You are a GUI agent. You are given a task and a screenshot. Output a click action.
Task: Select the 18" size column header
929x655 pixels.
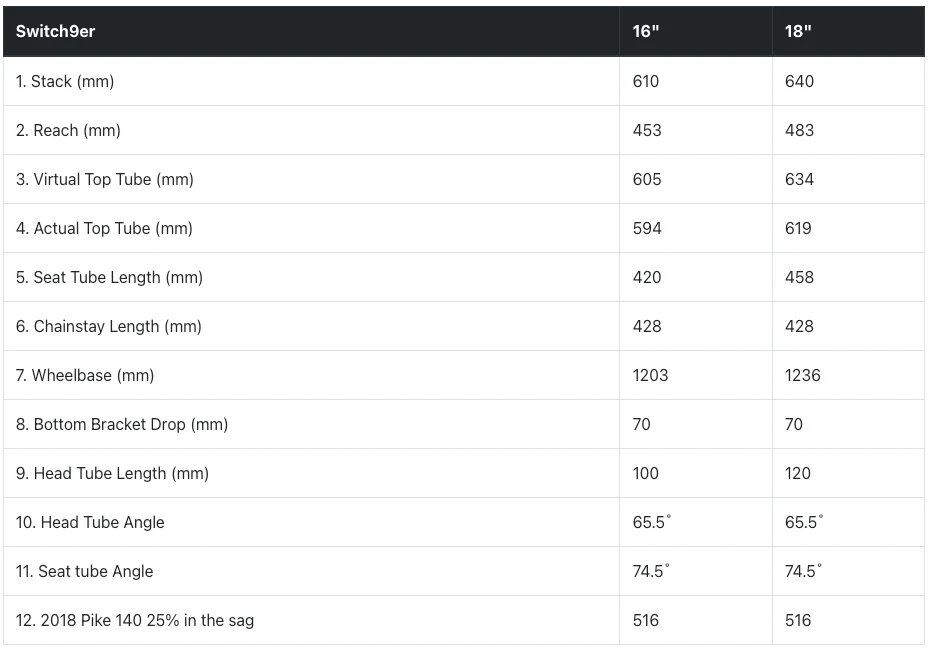(x=798, y=31)
